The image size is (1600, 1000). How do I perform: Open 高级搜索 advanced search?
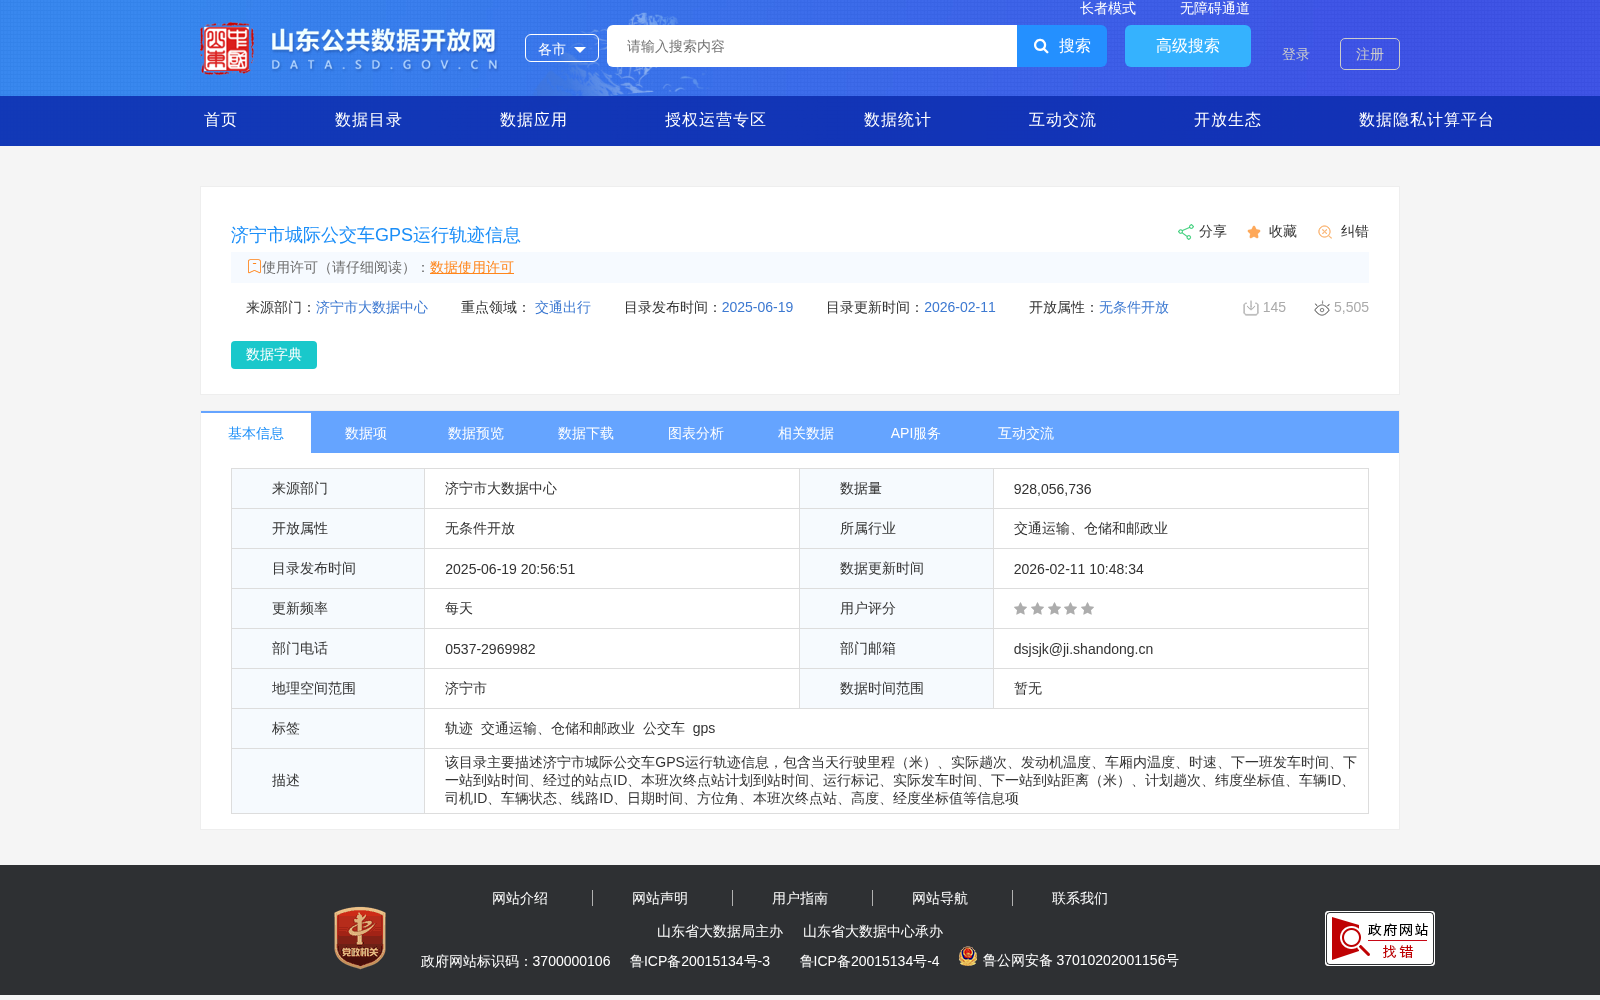(1188, 46)
